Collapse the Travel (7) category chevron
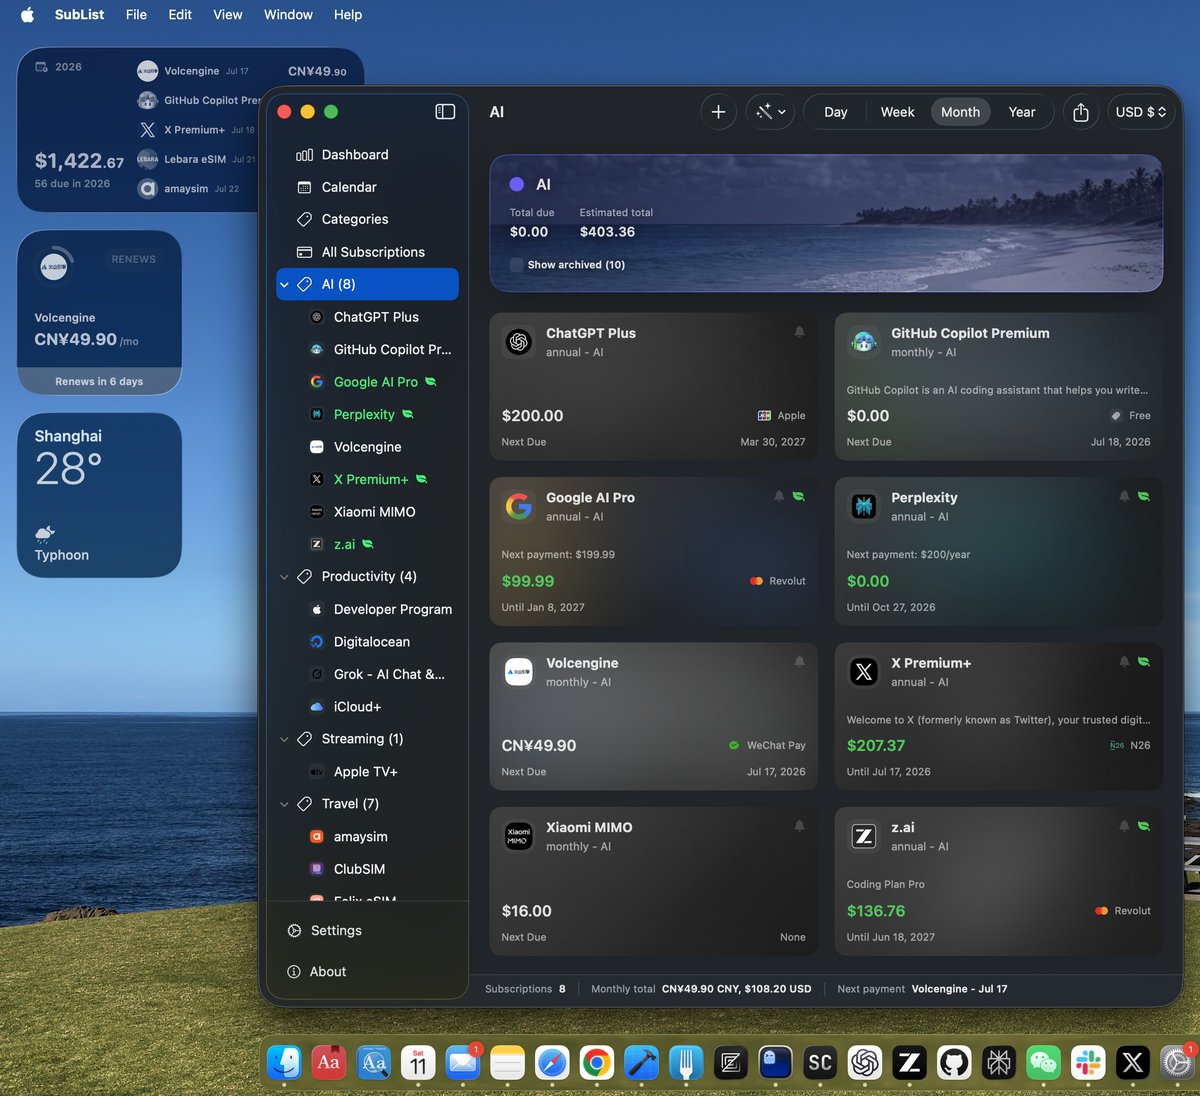This screenshot has height=1096, width=1200. tap(284, 804)
